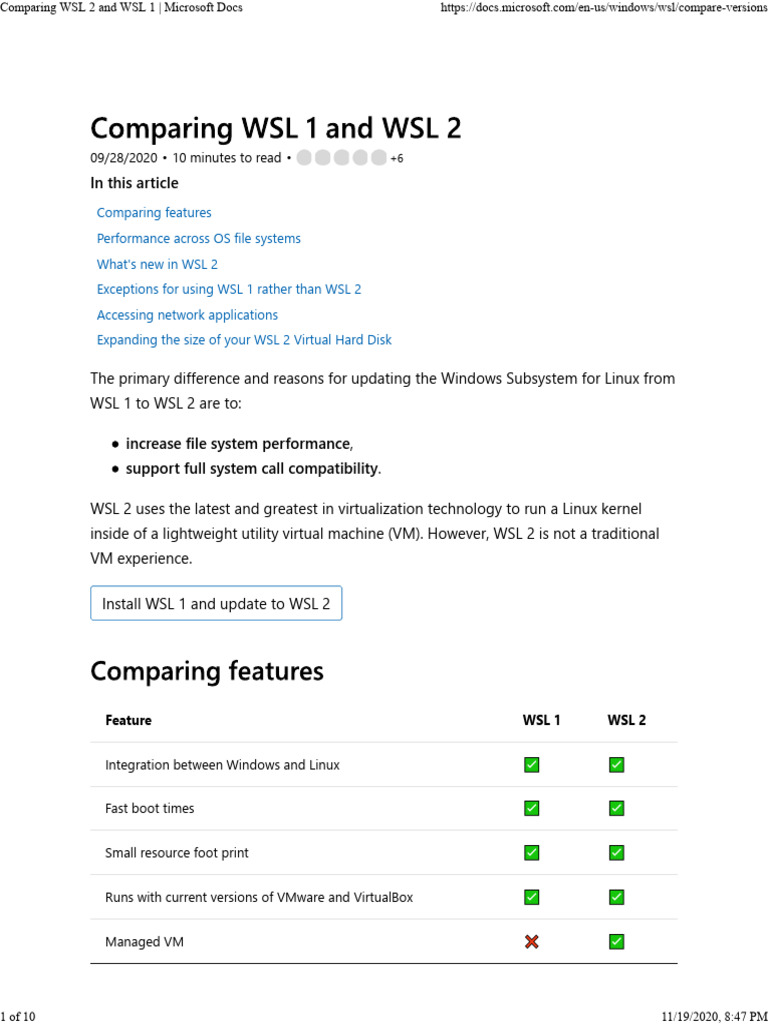Click the WSL 2 column header
The width and height of the screenshot is (768, 1024).
(x=626, y=720)
